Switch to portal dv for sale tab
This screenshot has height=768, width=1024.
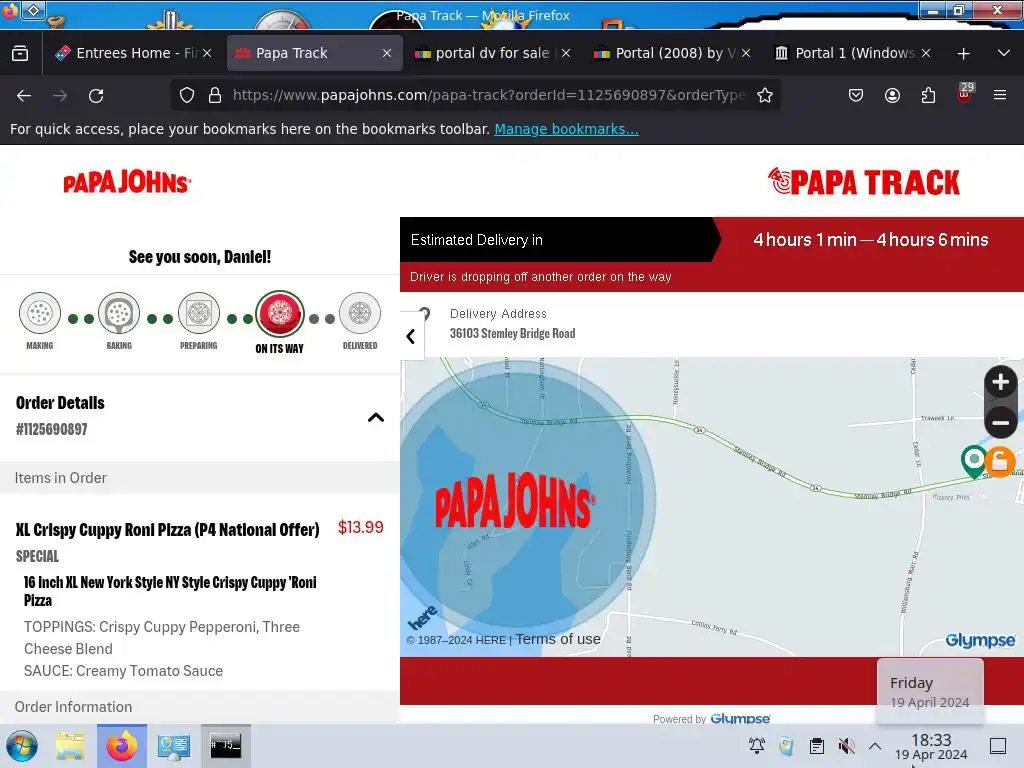pyautogui.click(x=493, y=53)
